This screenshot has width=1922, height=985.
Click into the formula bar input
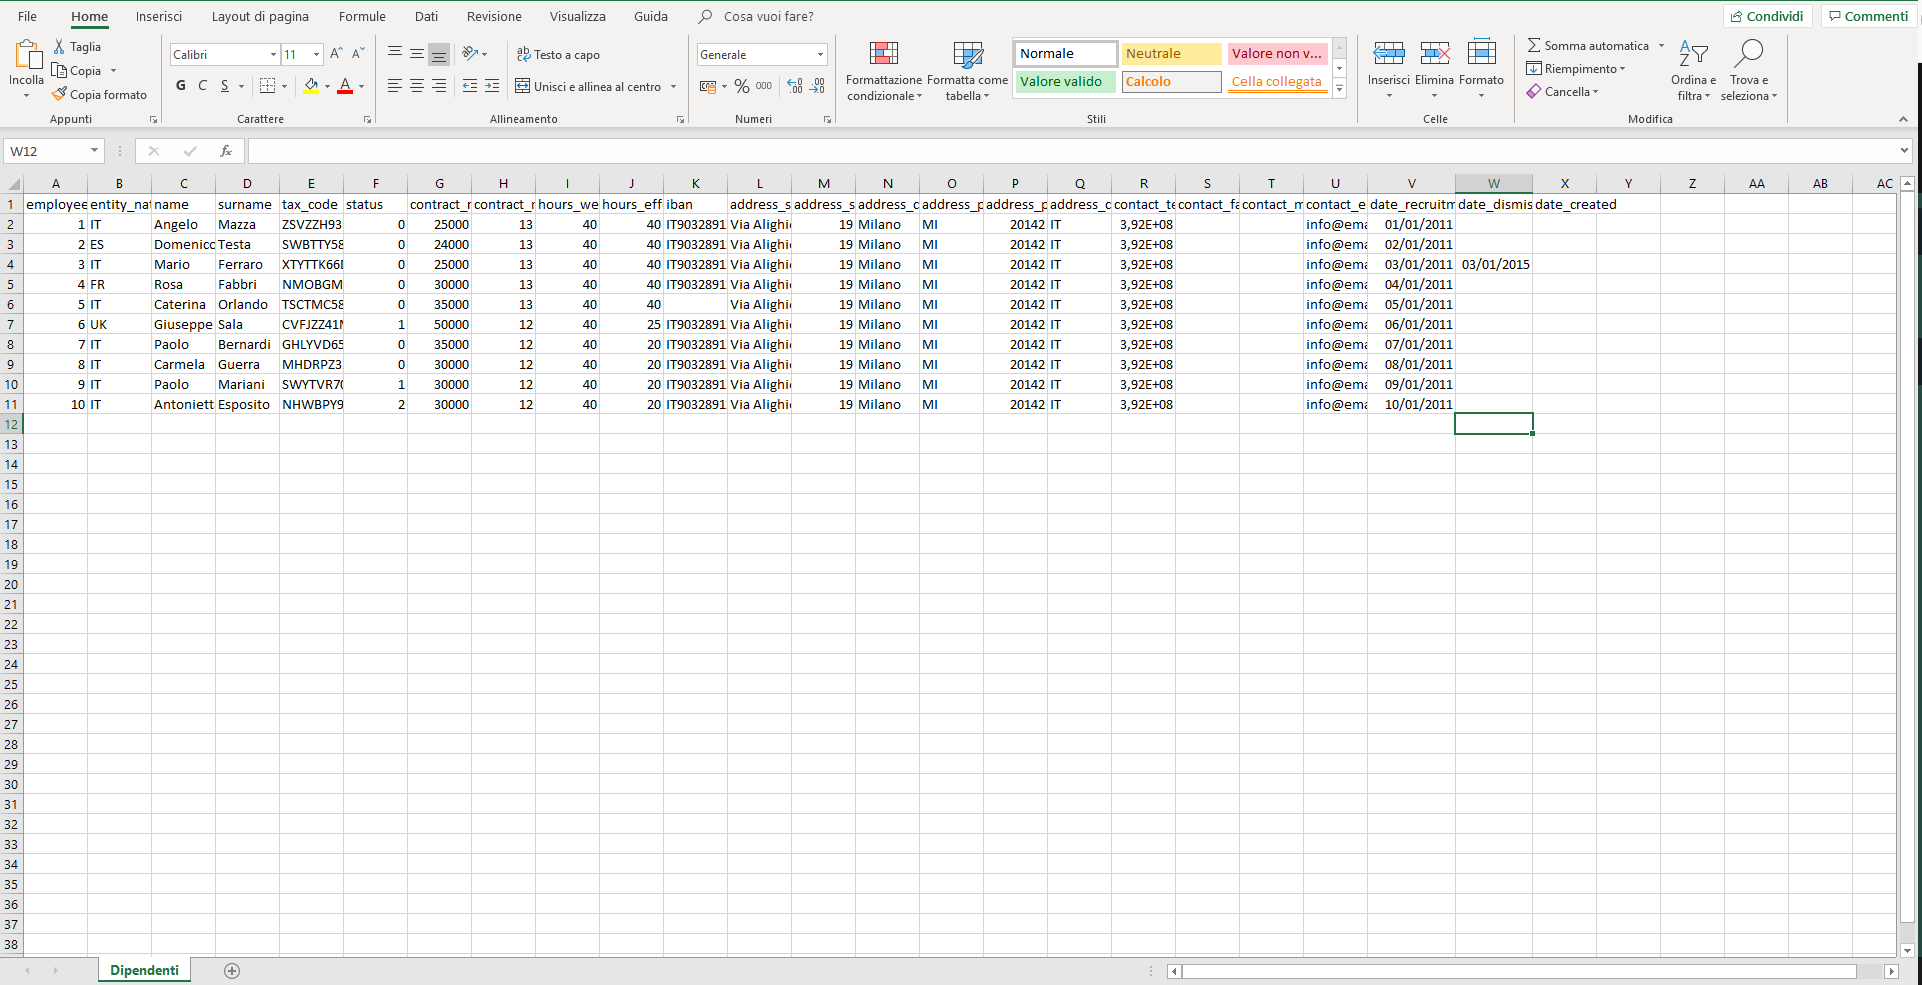(x=1070, y=151)
